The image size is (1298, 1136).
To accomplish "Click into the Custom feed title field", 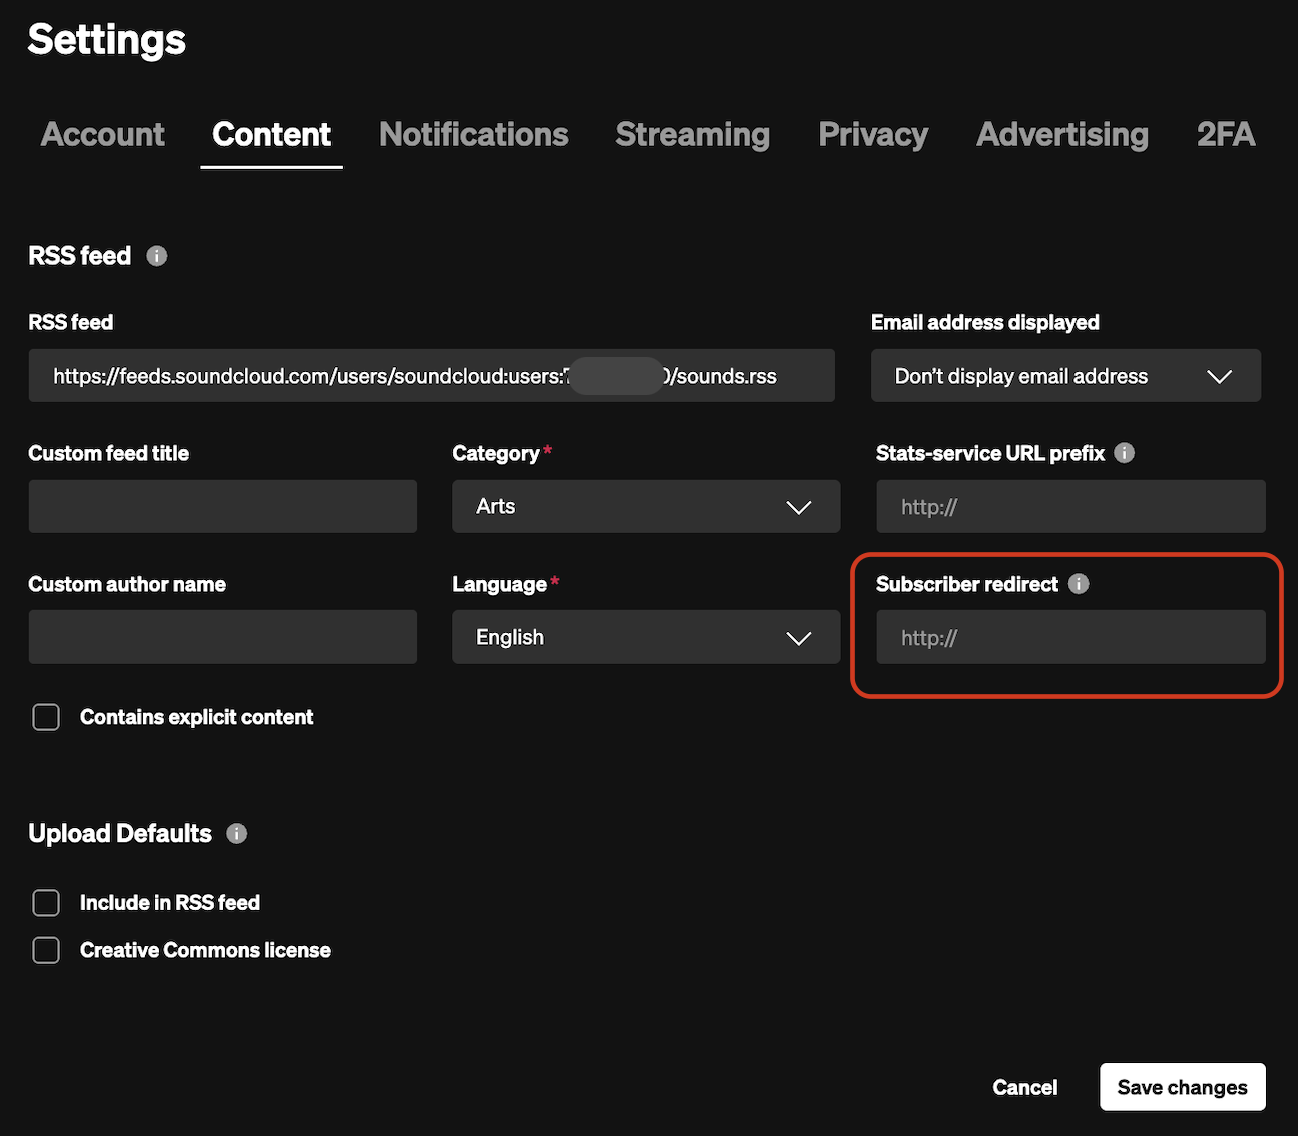I will [222, 507].
